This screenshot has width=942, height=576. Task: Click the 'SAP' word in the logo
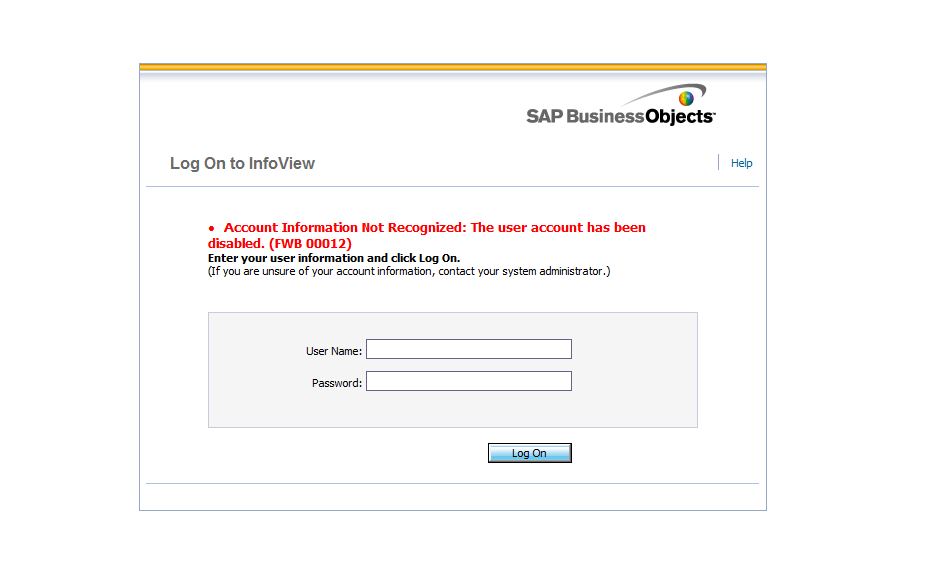[544, 116]
